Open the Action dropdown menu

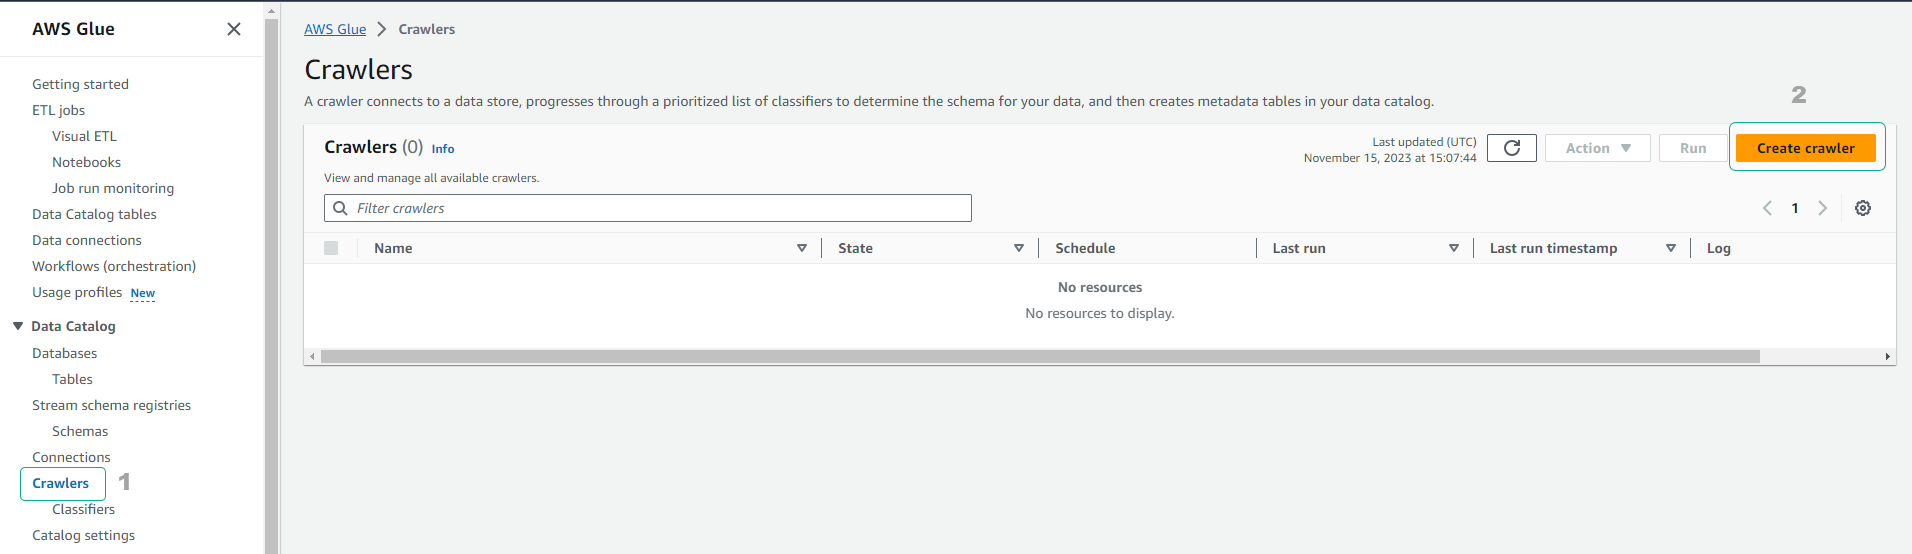[1598, 148]
